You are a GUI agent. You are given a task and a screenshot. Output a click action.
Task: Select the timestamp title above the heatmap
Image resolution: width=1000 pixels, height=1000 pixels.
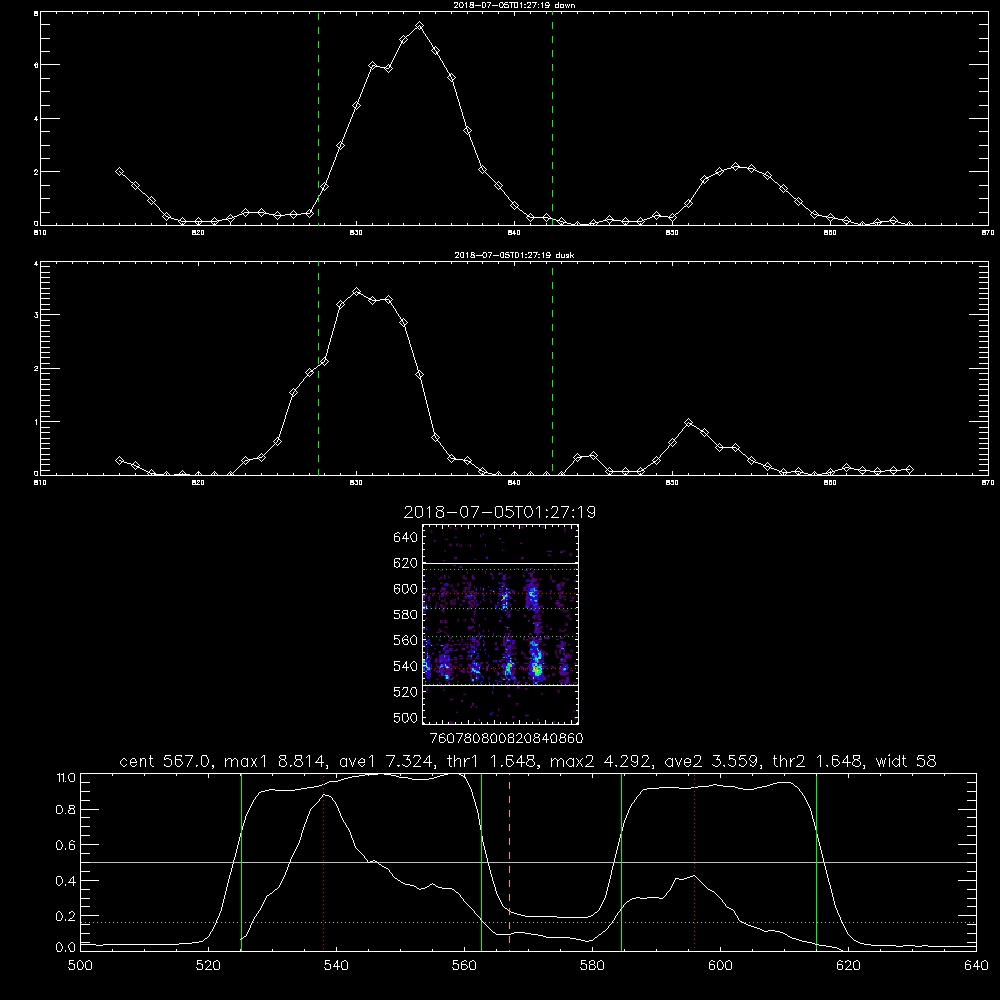pos(499,512)
